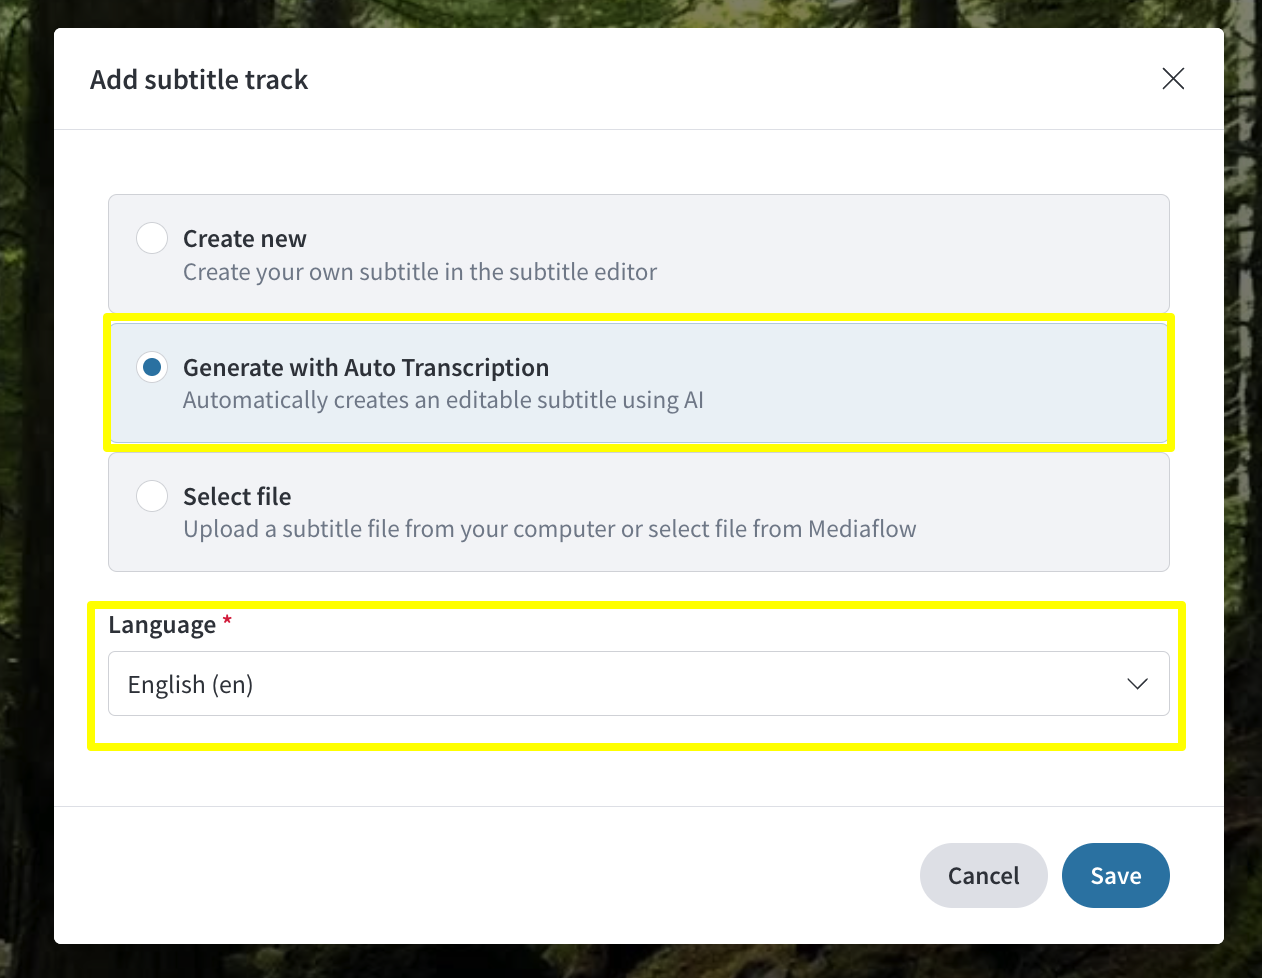Click the red required asterisk beside Language
1262x978 pixels.
[227, 621]
